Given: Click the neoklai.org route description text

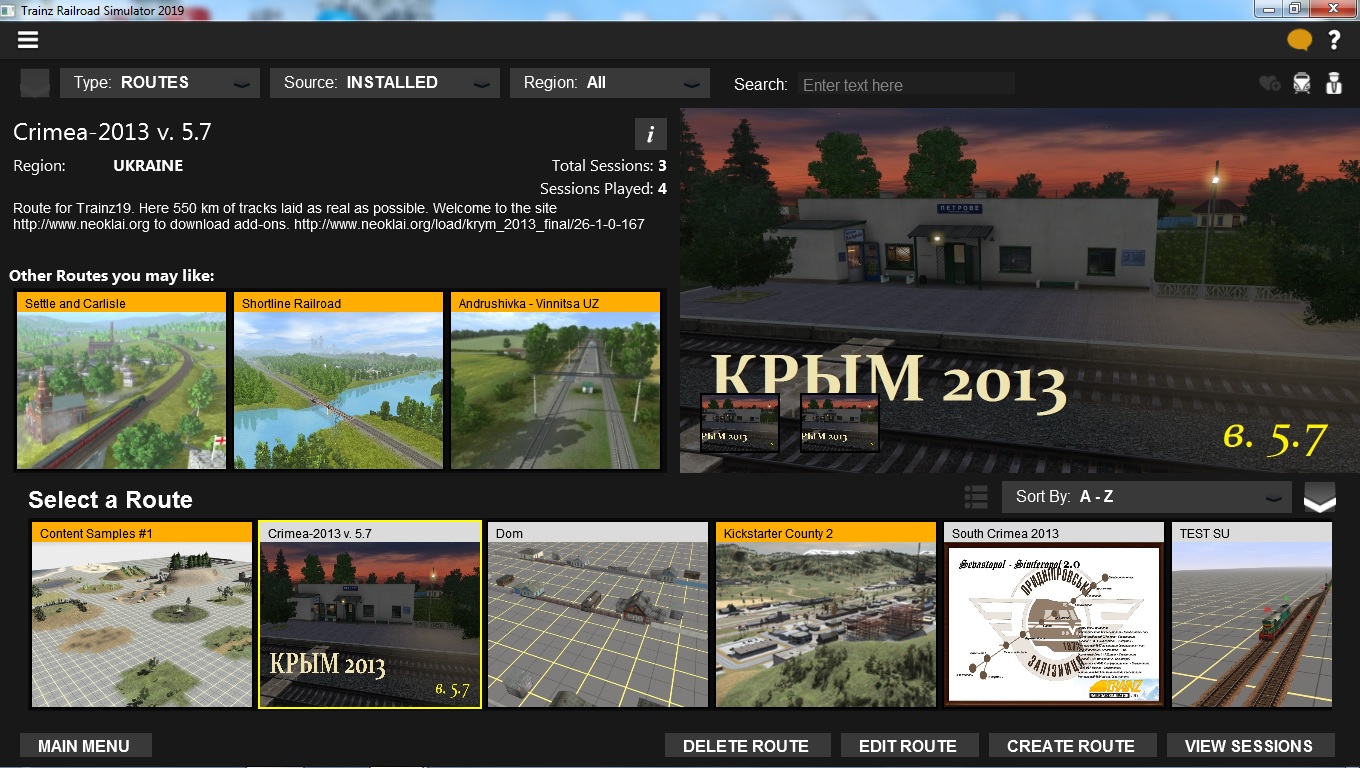Looking at the screenshot, I should (330, 216).
